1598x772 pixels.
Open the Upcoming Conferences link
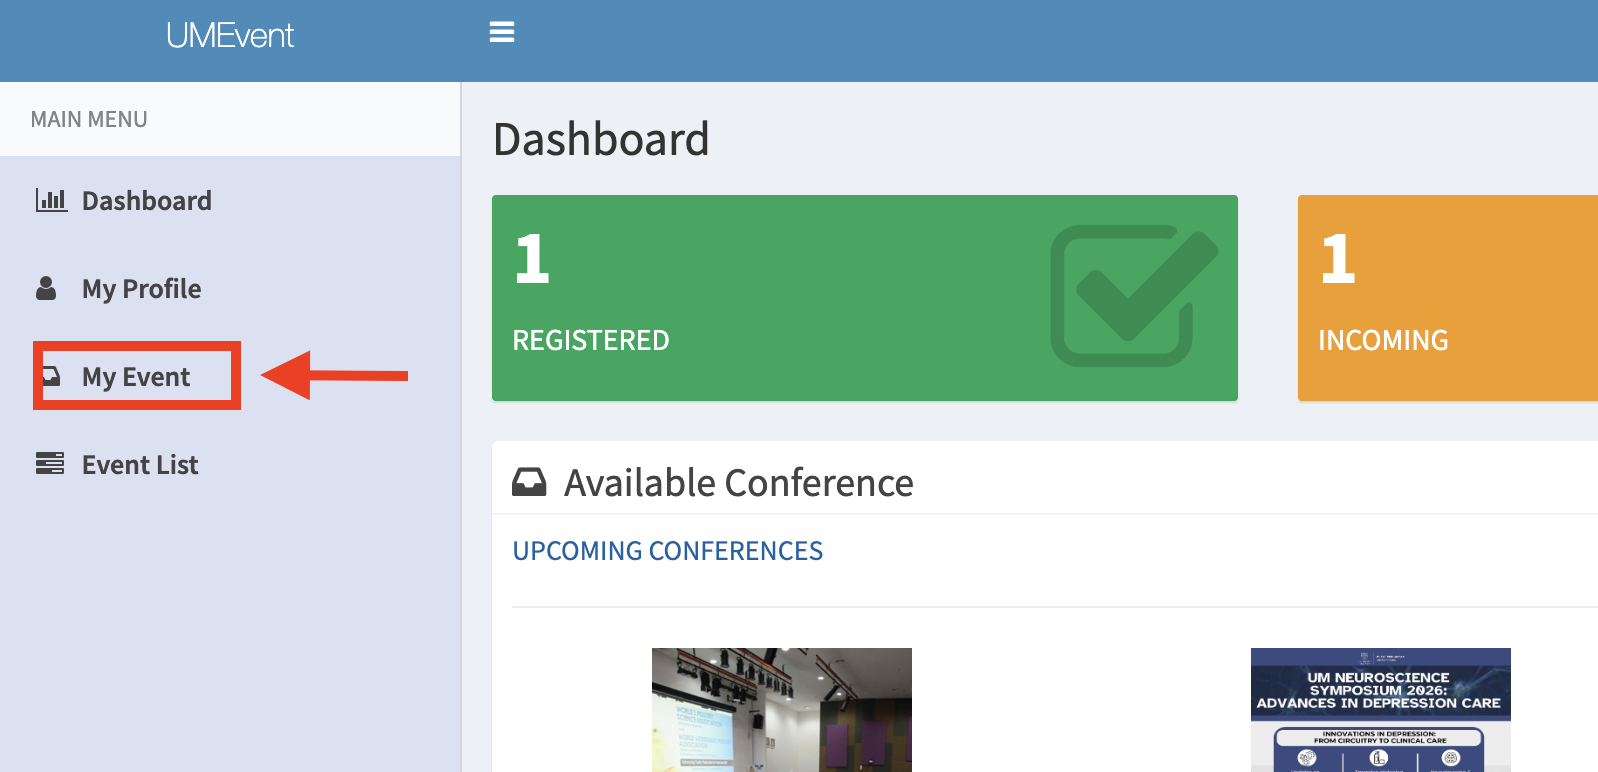point(668,551)
